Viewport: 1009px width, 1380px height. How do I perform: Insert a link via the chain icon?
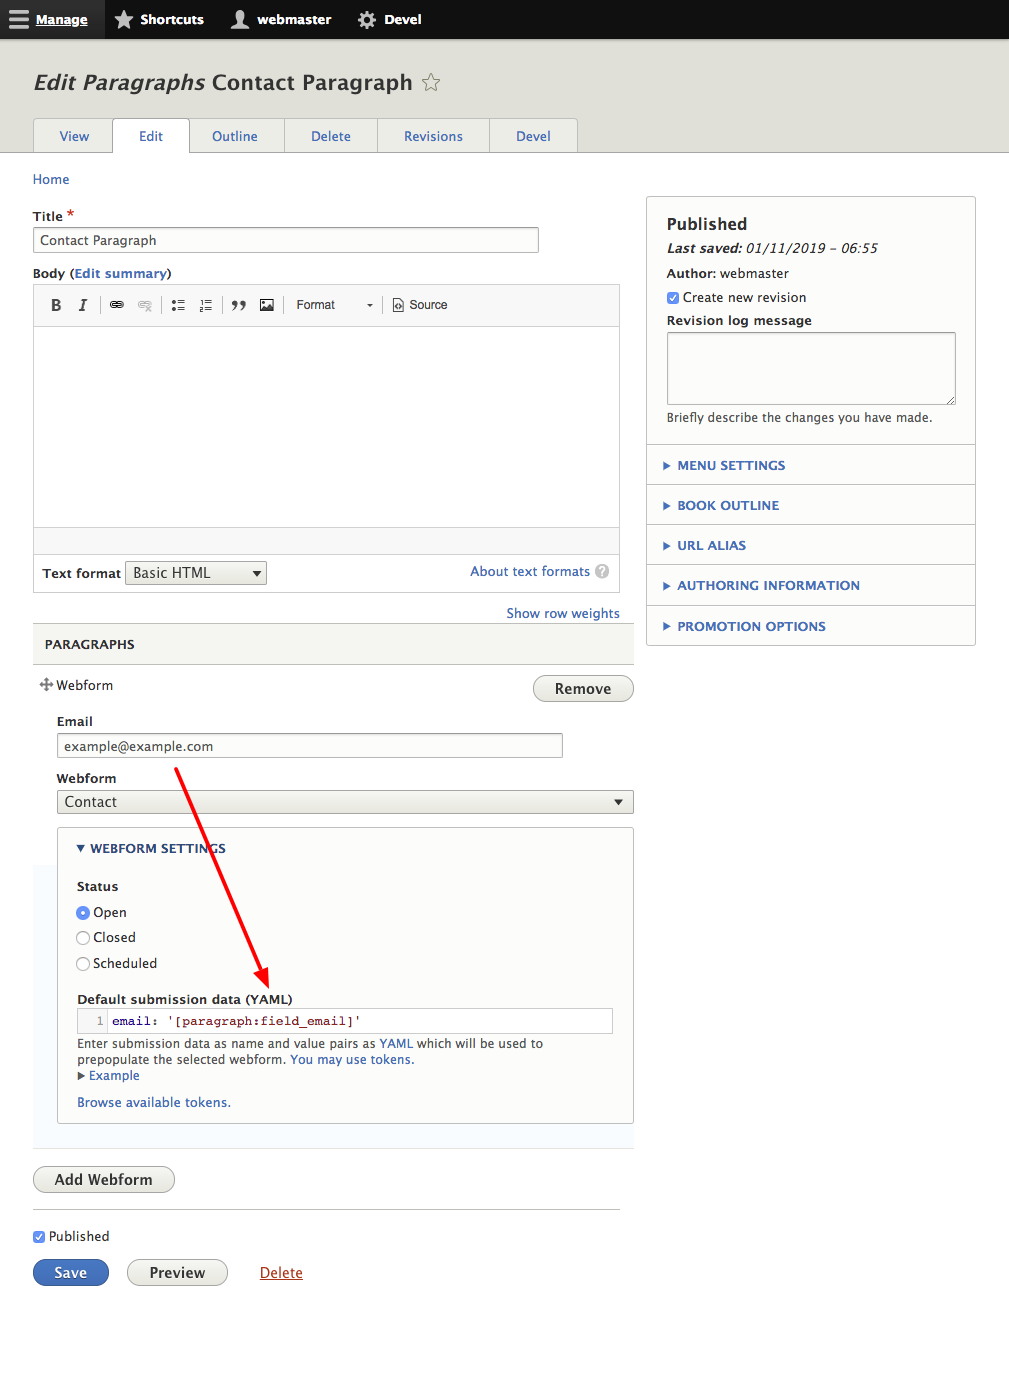[117, 305]
